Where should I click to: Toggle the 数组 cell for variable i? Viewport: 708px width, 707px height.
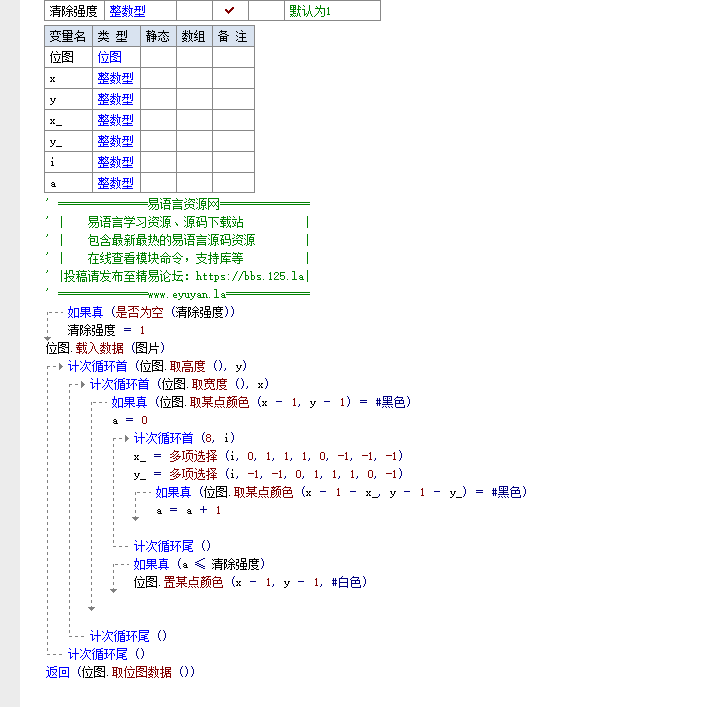[x=194, y=162]
